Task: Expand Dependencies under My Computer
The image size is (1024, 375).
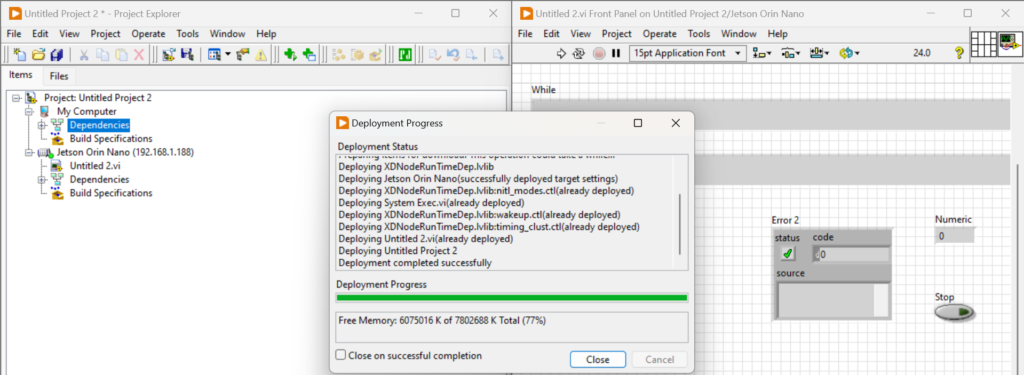Action: [x=42, y=125]
